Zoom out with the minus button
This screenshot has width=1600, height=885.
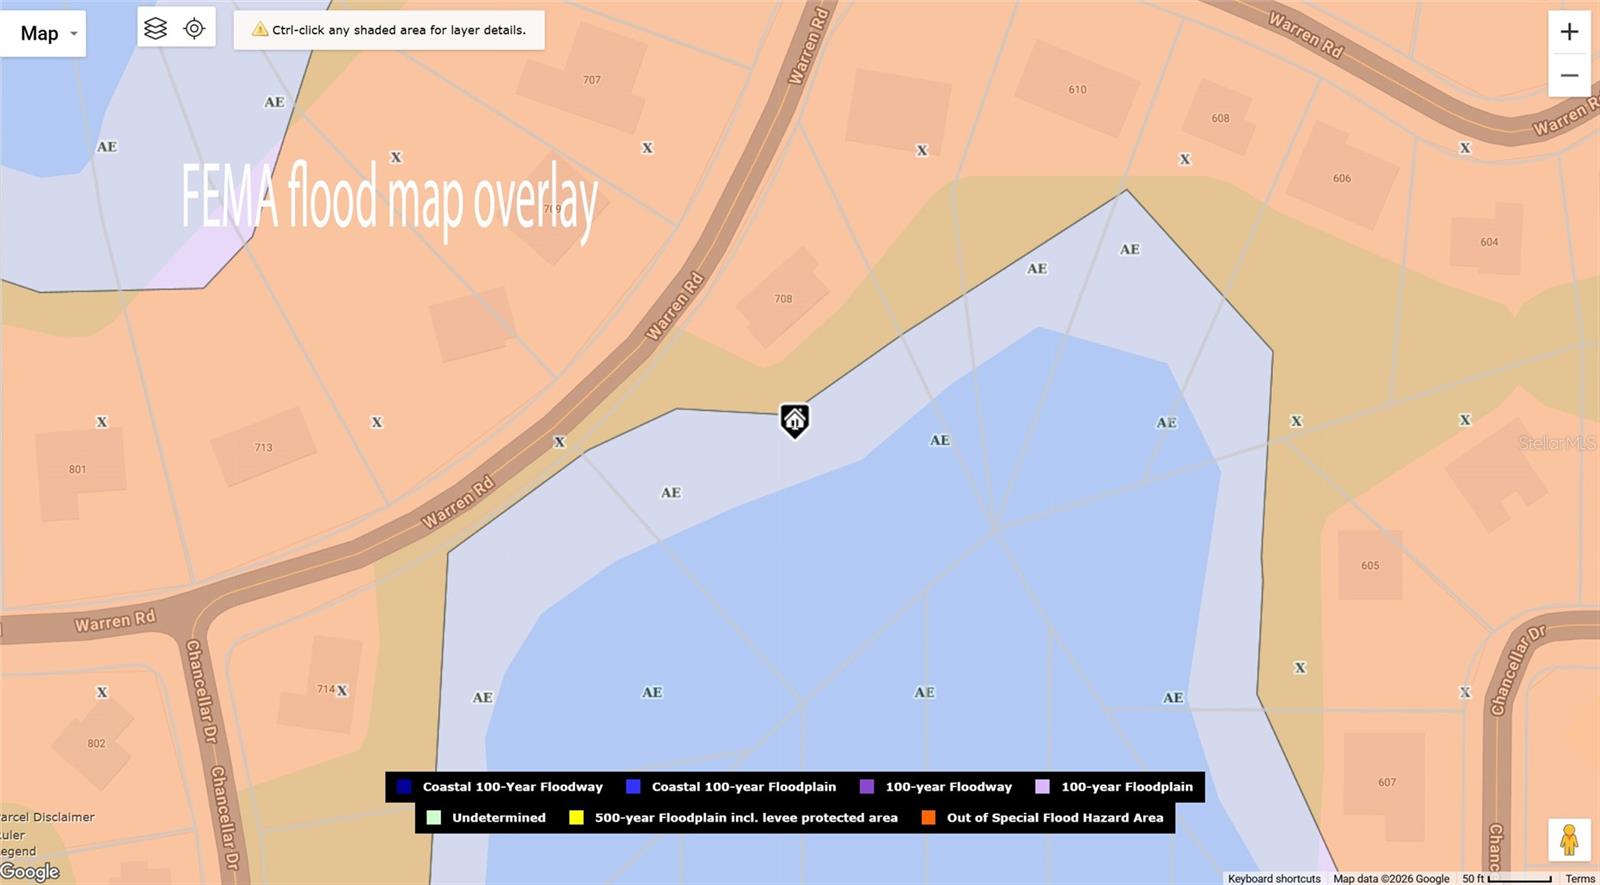[1569, 75]
